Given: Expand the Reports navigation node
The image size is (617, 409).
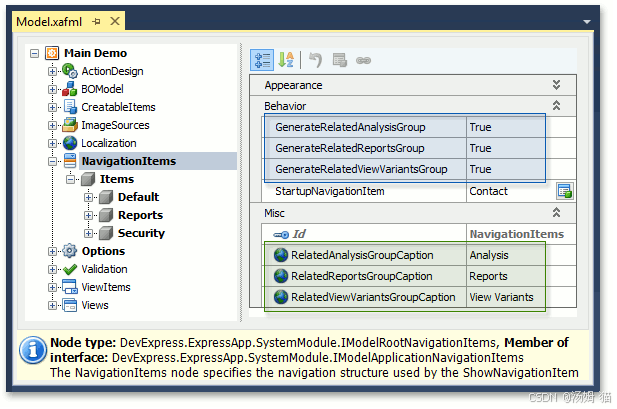Looking at the screenshot, I should pyautogui.click(x=89, y=215).
